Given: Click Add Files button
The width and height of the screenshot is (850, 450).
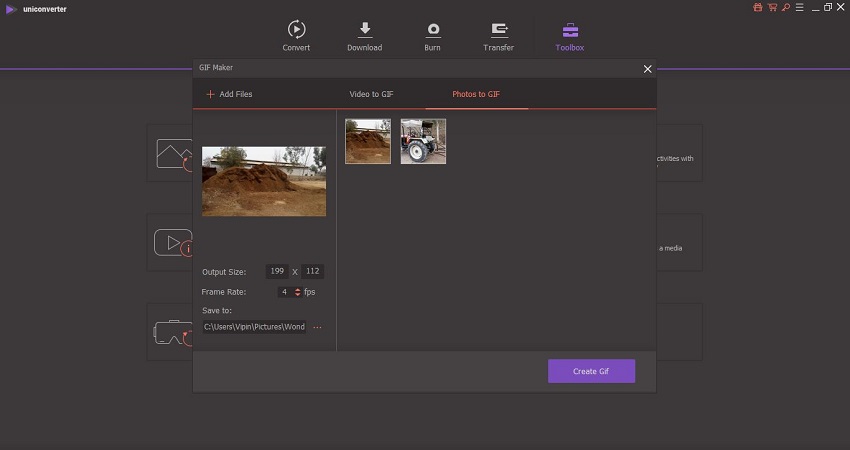Looking at the screenshot, I should 229,94.
